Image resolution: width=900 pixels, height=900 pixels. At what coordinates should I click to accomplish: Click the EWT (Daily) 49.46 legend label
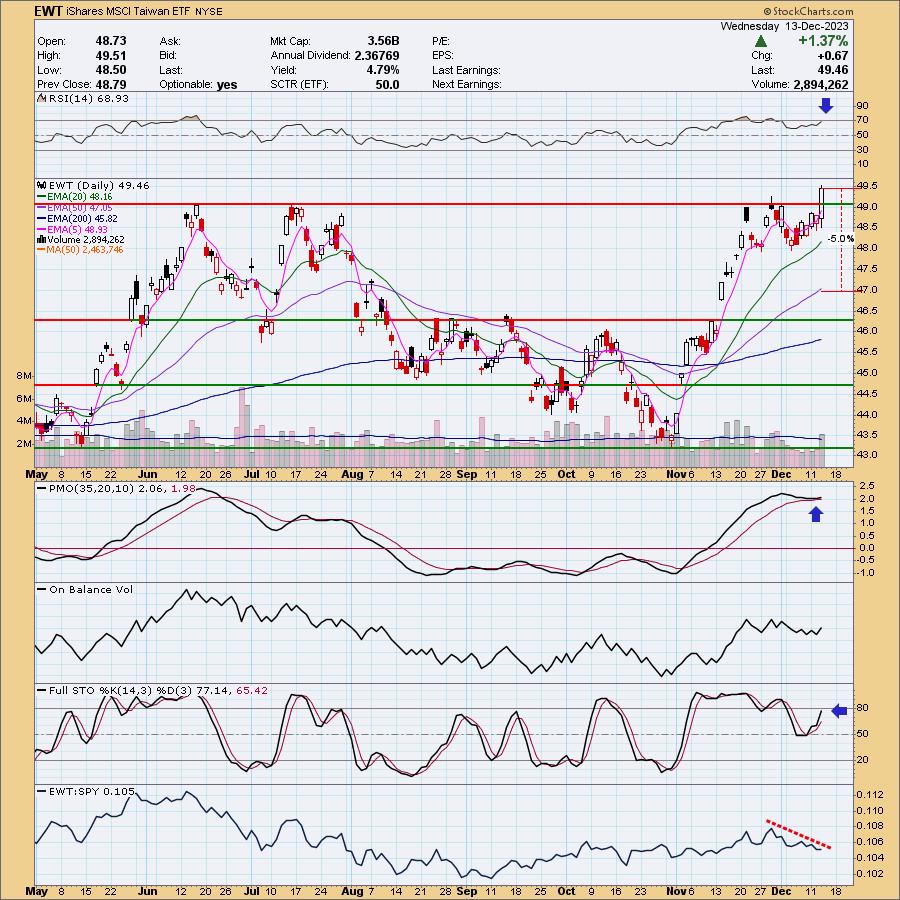coord(99,185)
